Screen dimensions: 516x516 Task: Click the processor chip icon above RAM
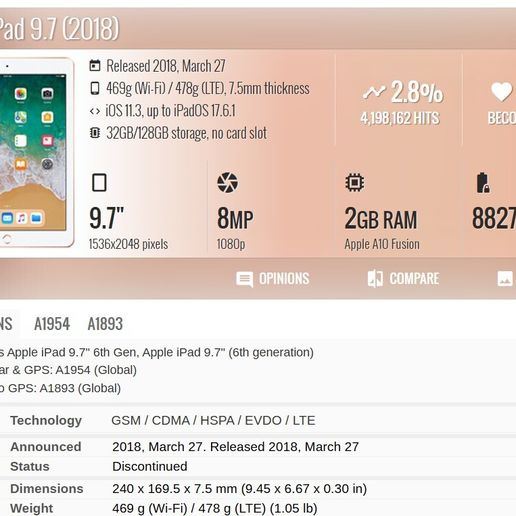coord(354,182)
